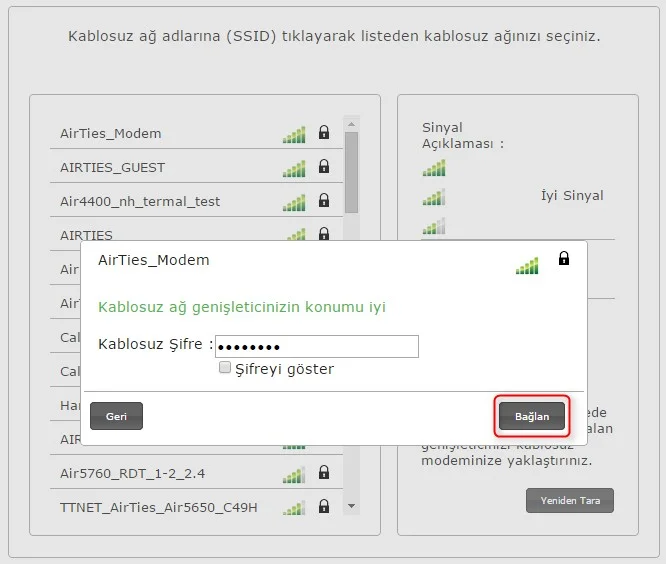Click the weakest visible signal legend icon
This screenshot has width=666, height=564.
pos(434,226)
